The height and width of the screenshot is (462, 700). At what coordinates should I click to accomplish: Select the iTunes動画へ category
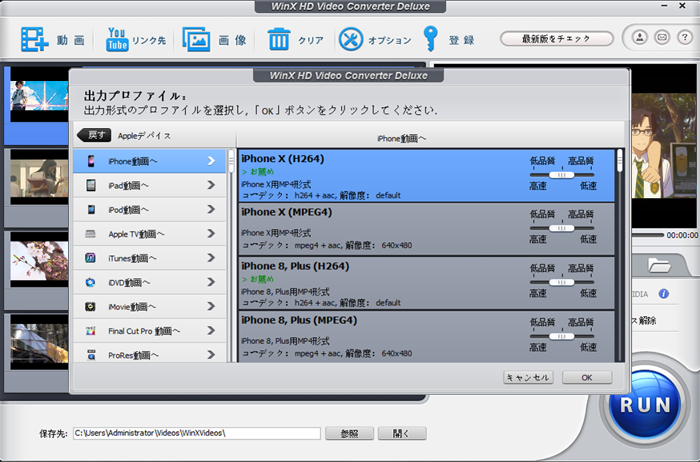click(x=150, y=258)
